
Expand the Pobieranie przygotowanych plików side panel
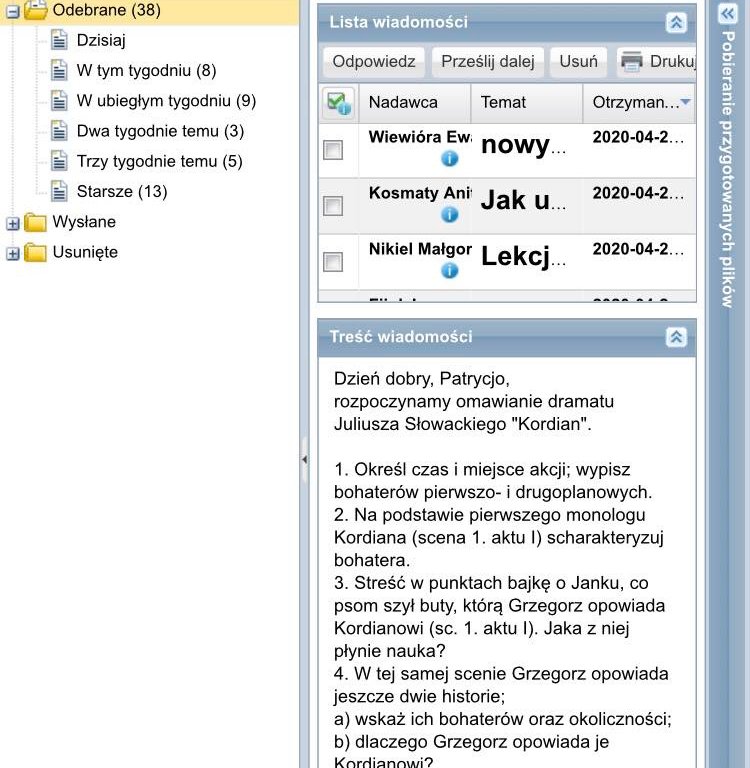[727, 14]
